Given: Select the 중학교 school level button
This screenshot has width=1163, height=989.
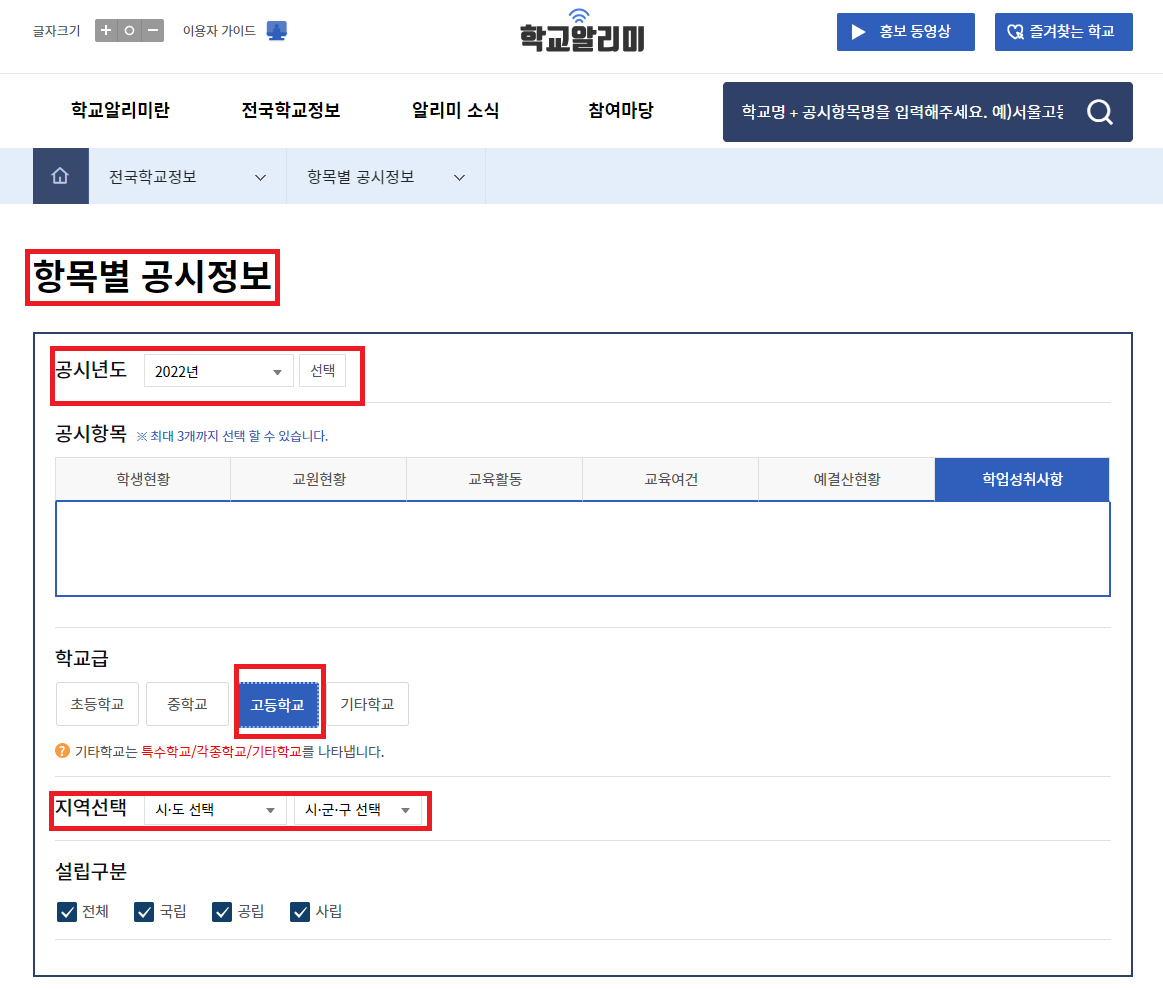Looking at the screenshot, I should click(x=187, y=703).
